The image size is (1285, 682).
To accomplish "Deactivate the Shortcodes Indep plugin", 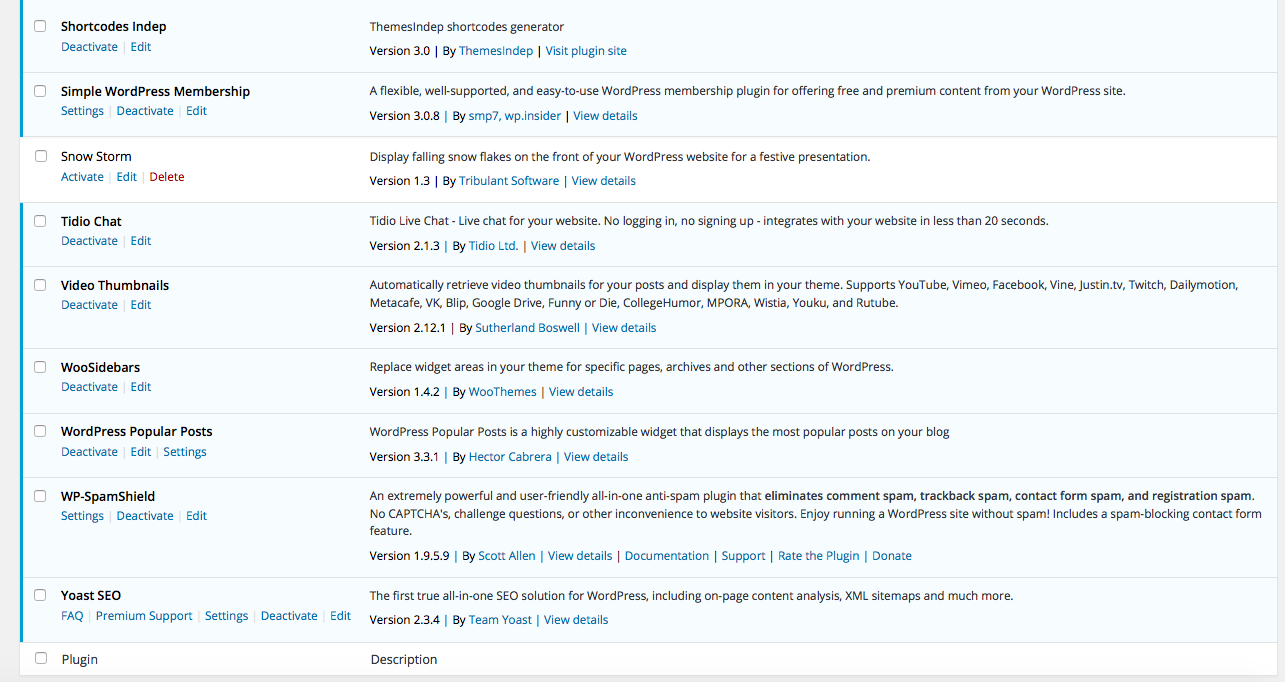I will (x=89, y=47).
